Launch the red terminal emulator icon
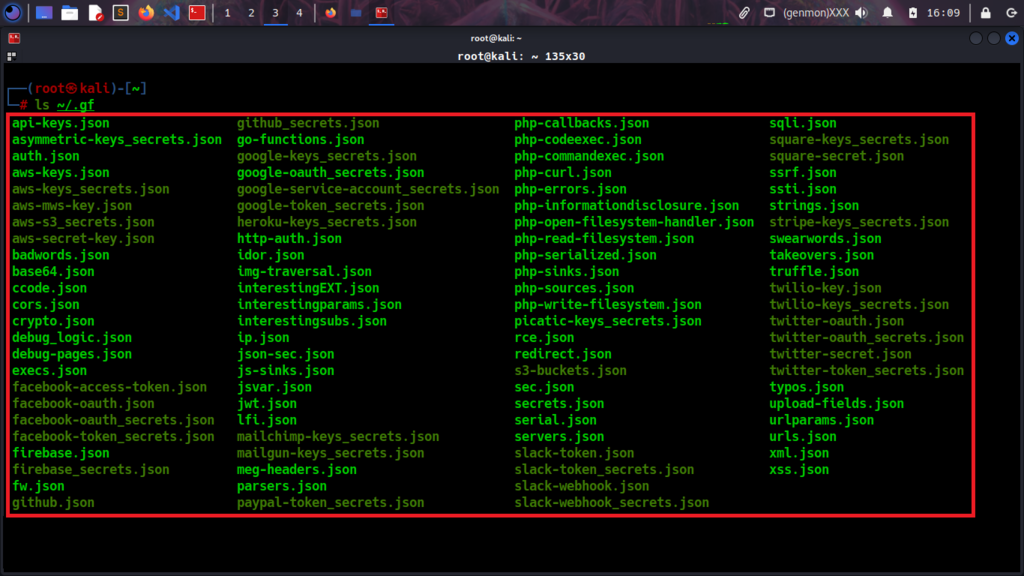The width and height of the screenshot is (1024, 576). point(197,13)
